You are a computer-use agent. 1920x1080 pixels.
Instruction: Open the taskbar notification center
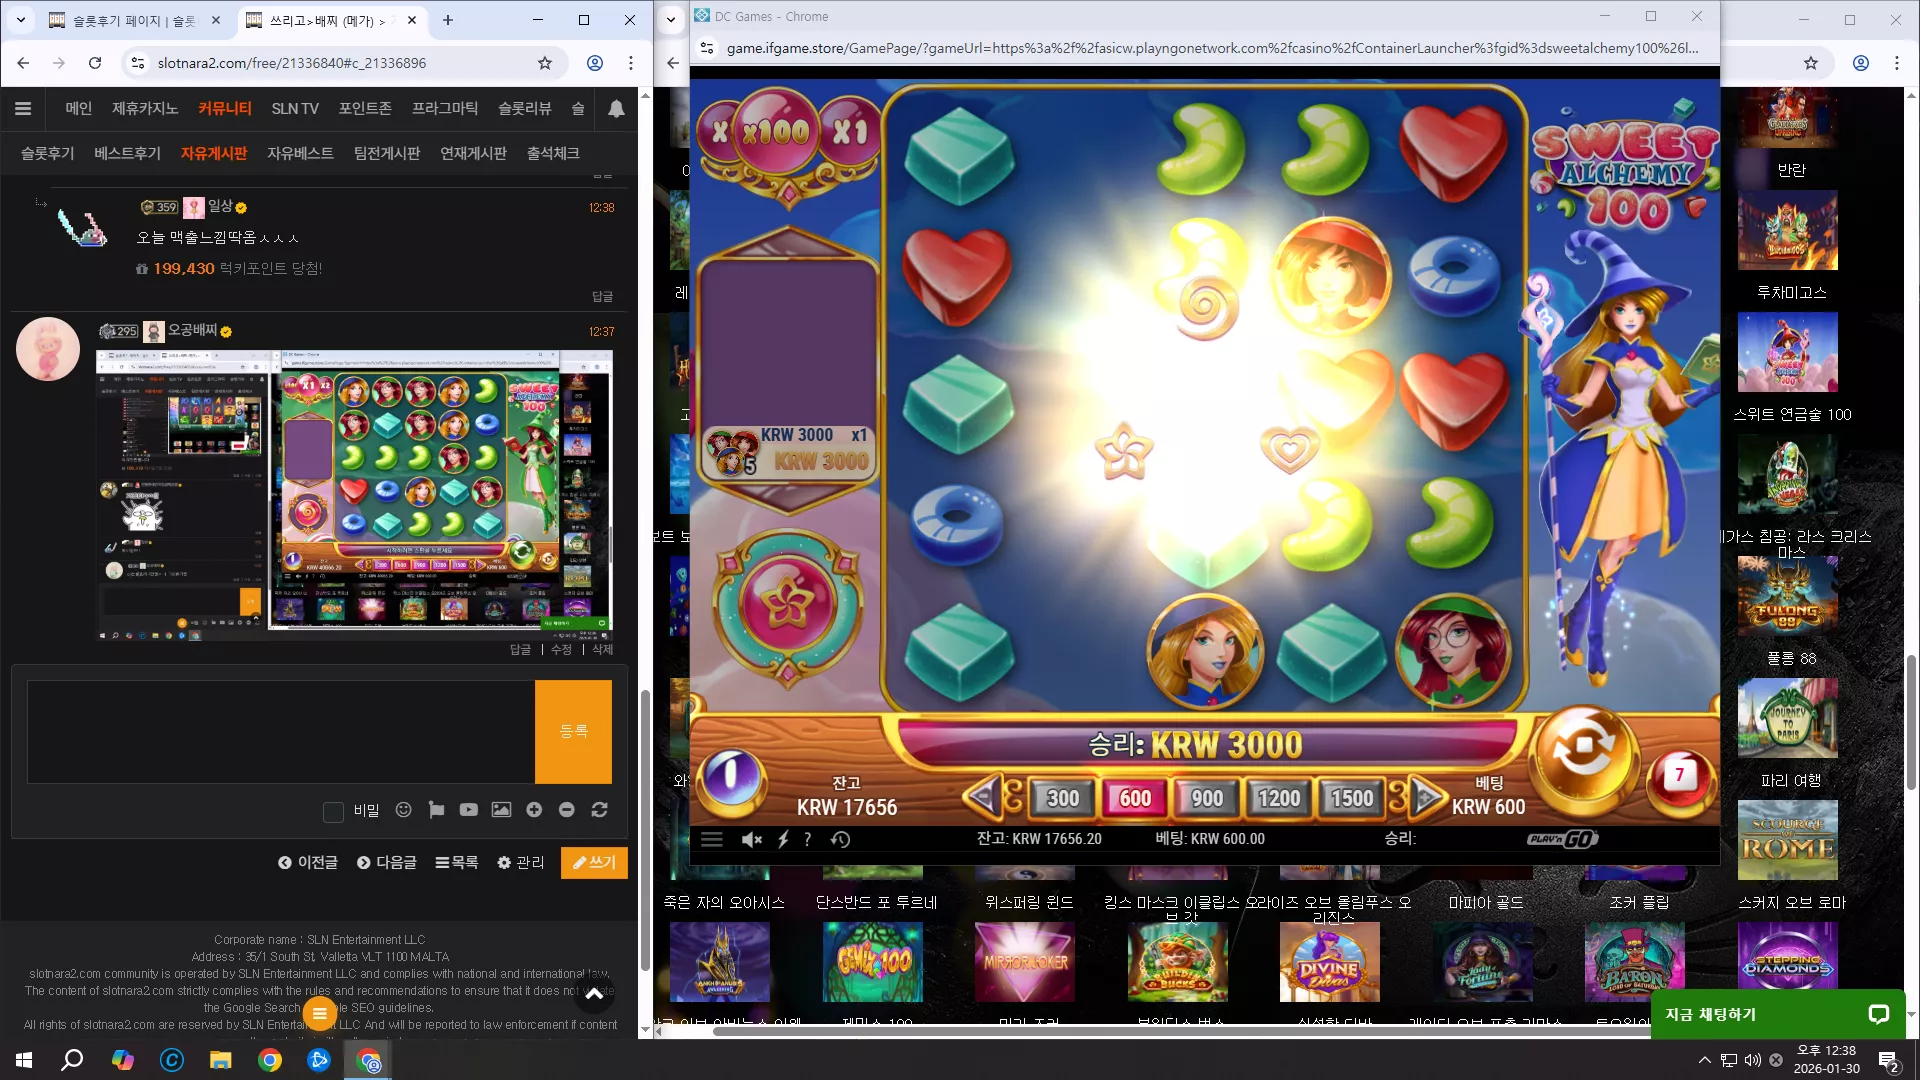tap(1888, 1061)
